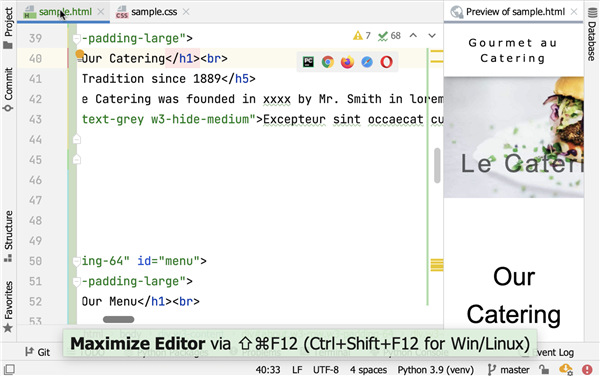Click the editor vertical scrollbar thumb
600x376 pixels.
click(x=437, y=166)
